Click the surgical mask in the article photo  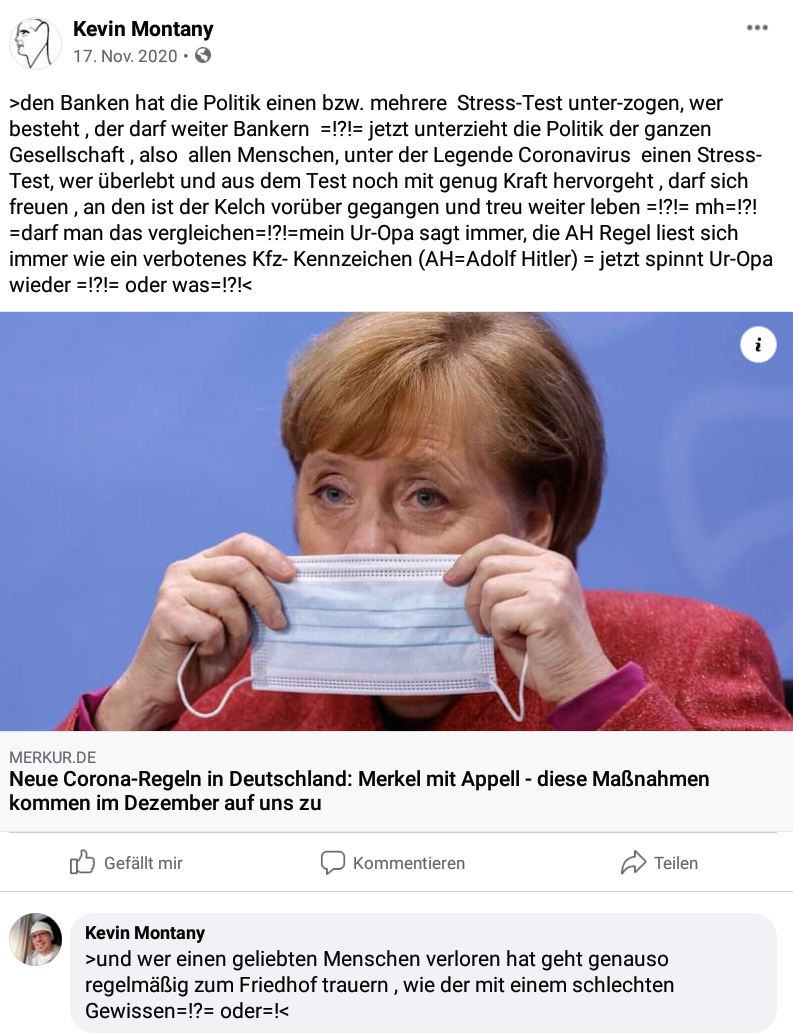click(x=374, y=620)
